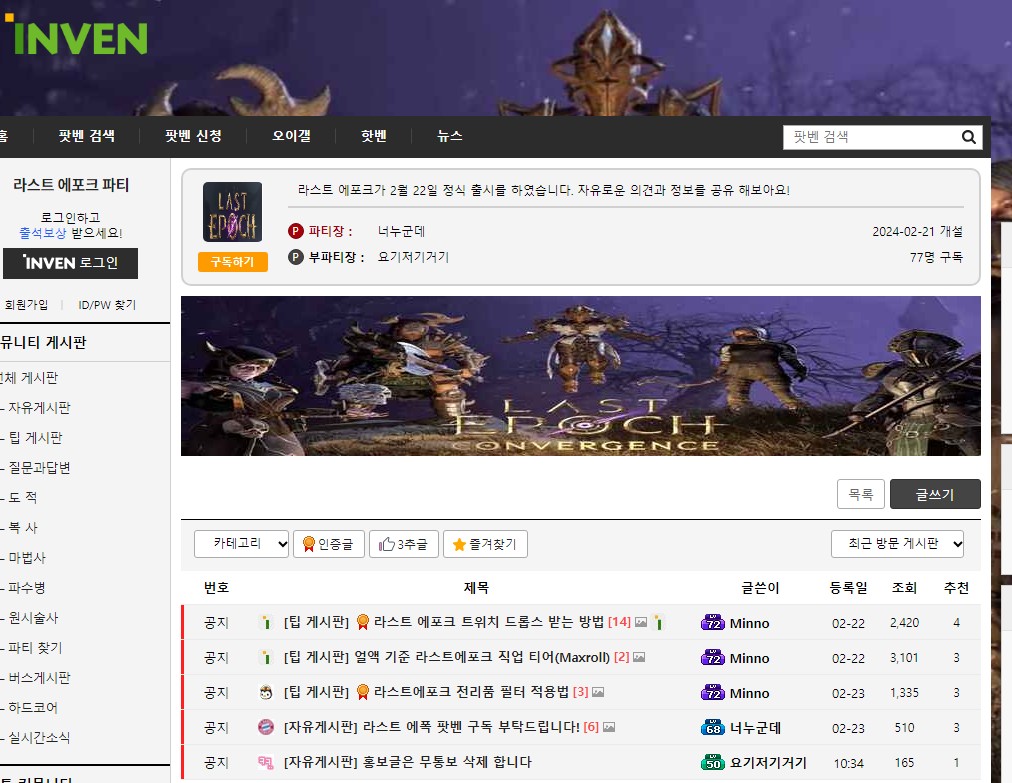Open post 라스트 에포크 트위치 드롭스 받는 방법
The height and width of the screenshot is (783, 1012).
[x=489, y=622]
